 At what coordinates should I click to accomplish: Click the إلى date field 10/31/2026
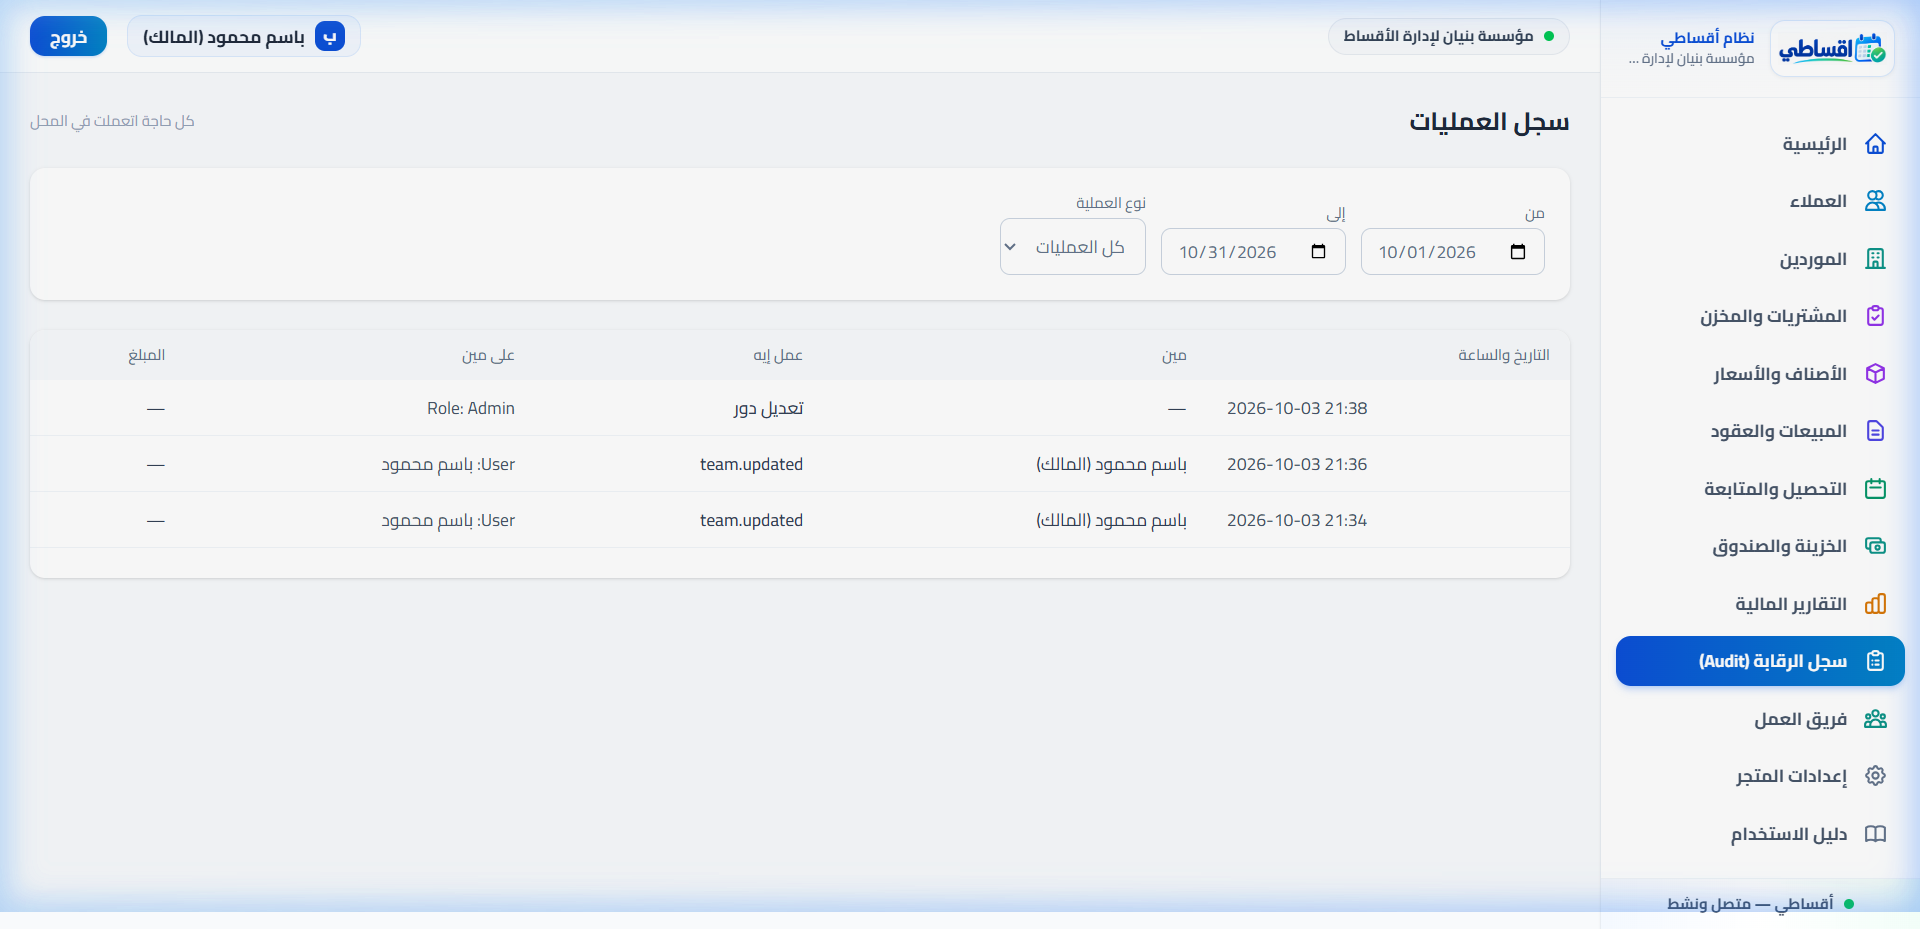(1253, 252)
